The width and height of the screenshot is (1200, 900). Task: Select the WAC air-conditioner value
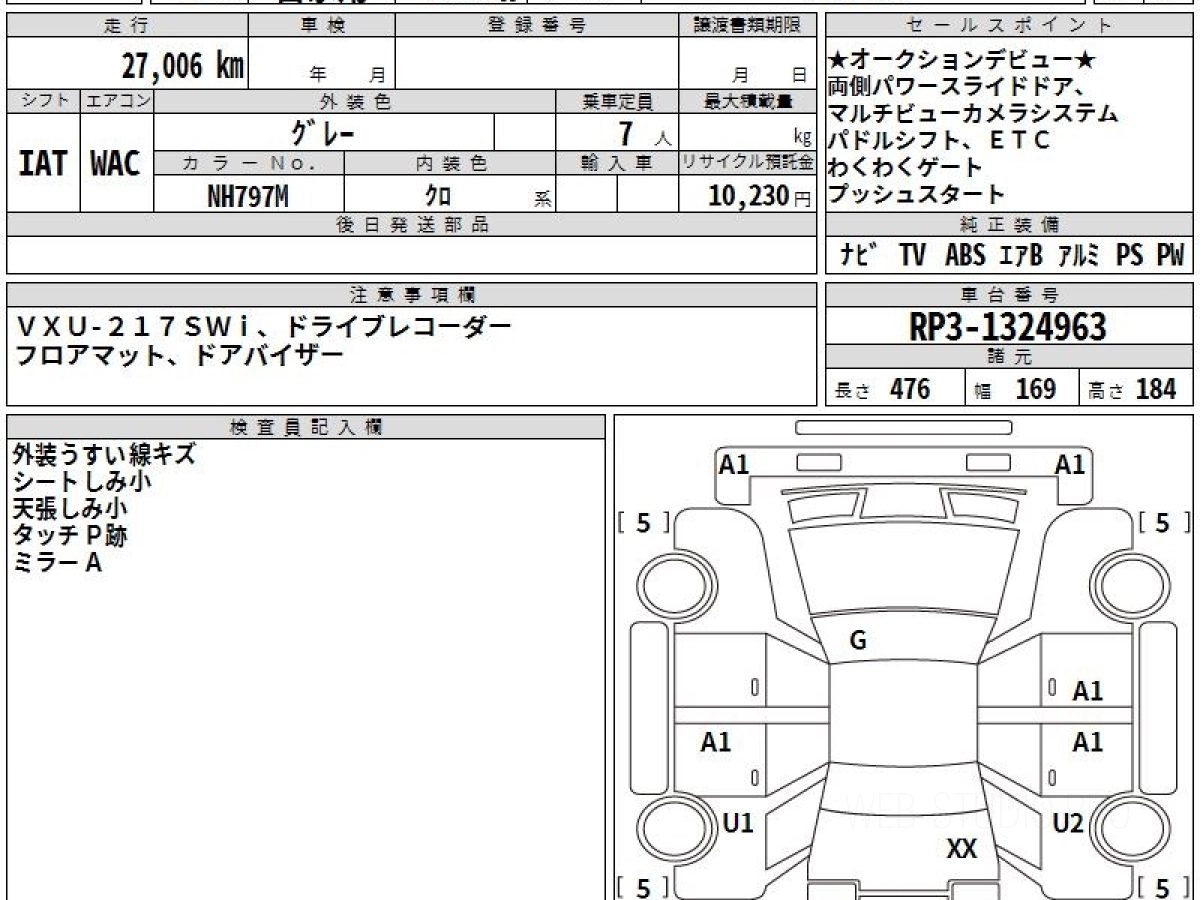pos(116,164)
